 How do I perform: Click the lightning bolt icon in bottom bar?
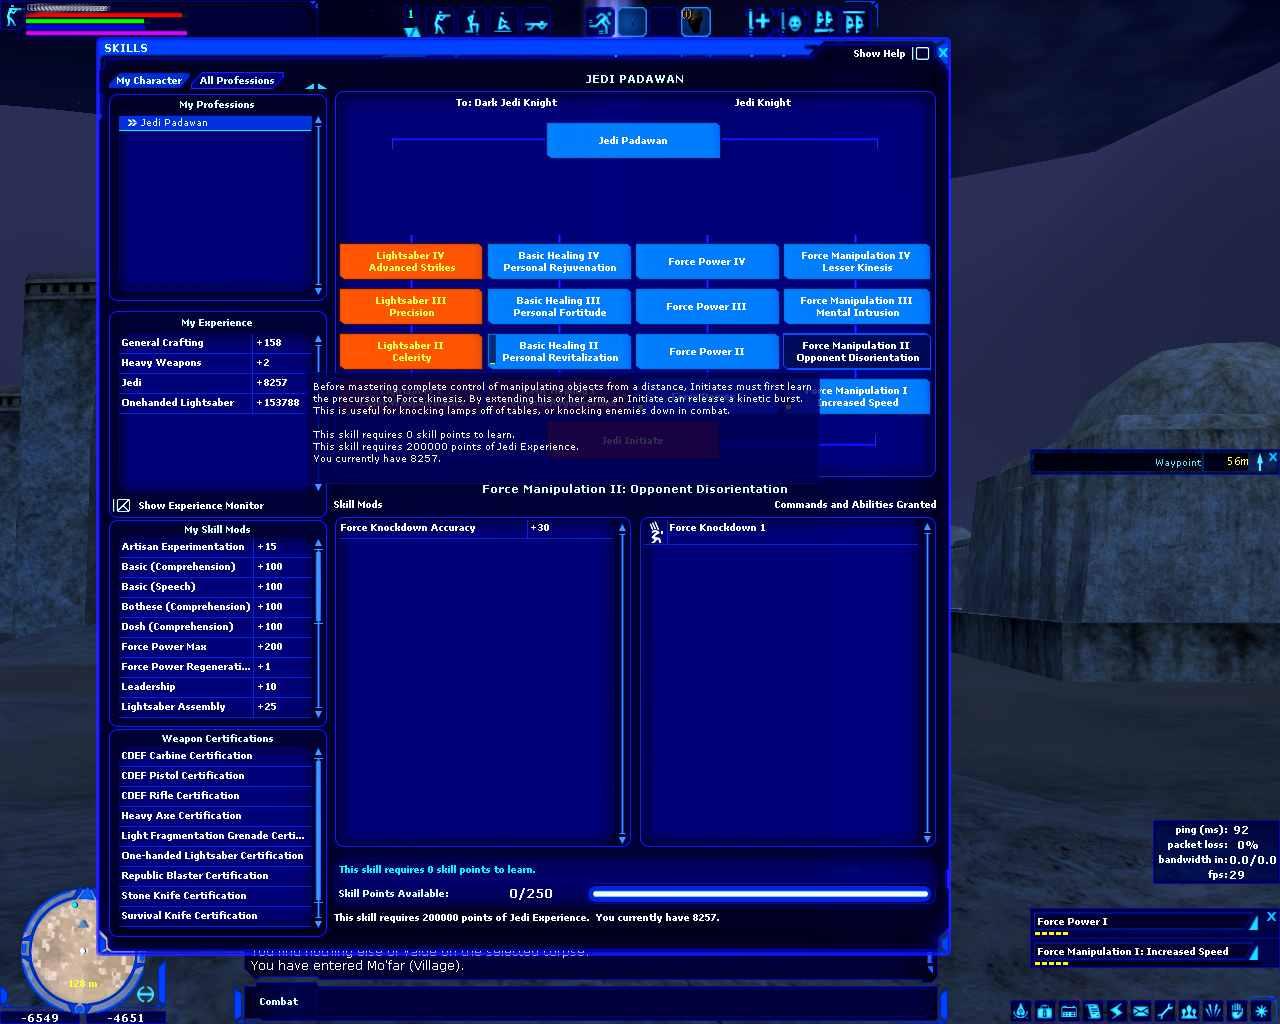pos(1116,1011)
